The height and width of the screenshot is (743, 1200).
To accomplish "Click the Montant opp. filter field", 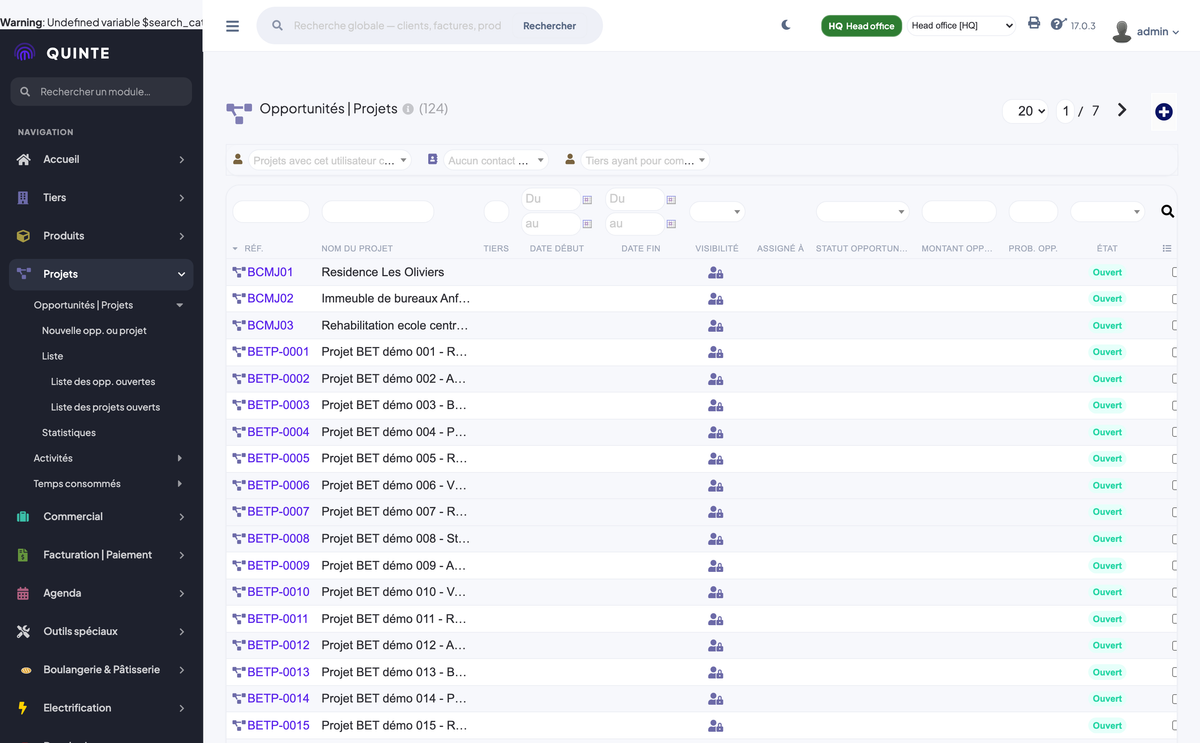I will 959,211.
